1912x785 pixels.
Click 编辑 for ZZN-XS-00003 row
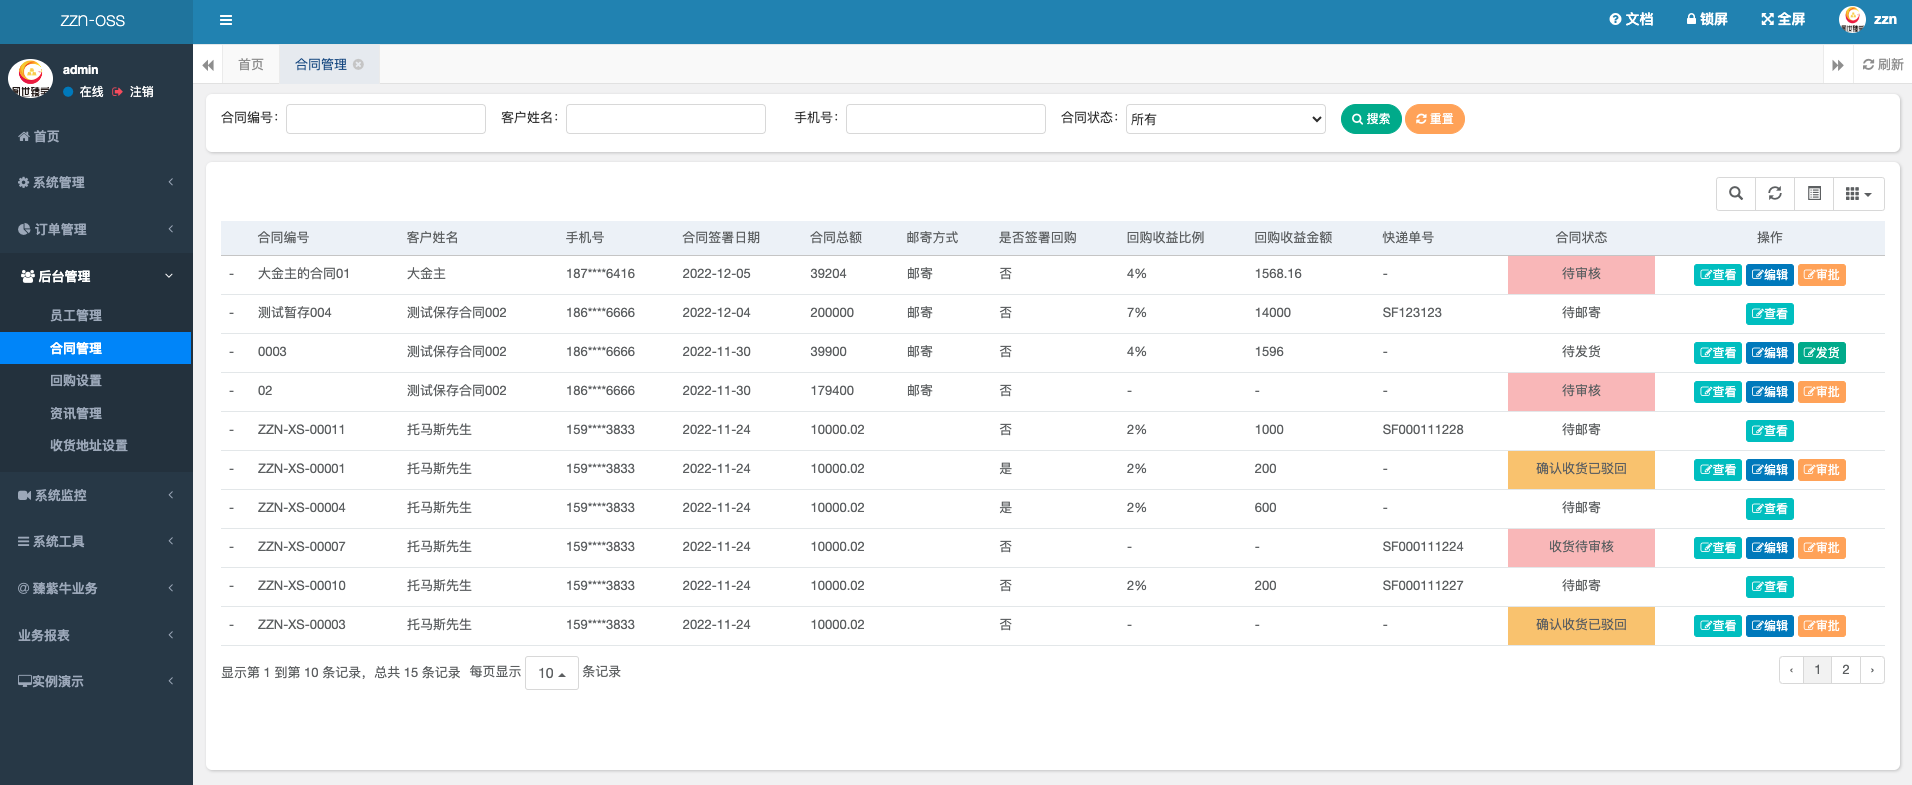coord(1770,626)
